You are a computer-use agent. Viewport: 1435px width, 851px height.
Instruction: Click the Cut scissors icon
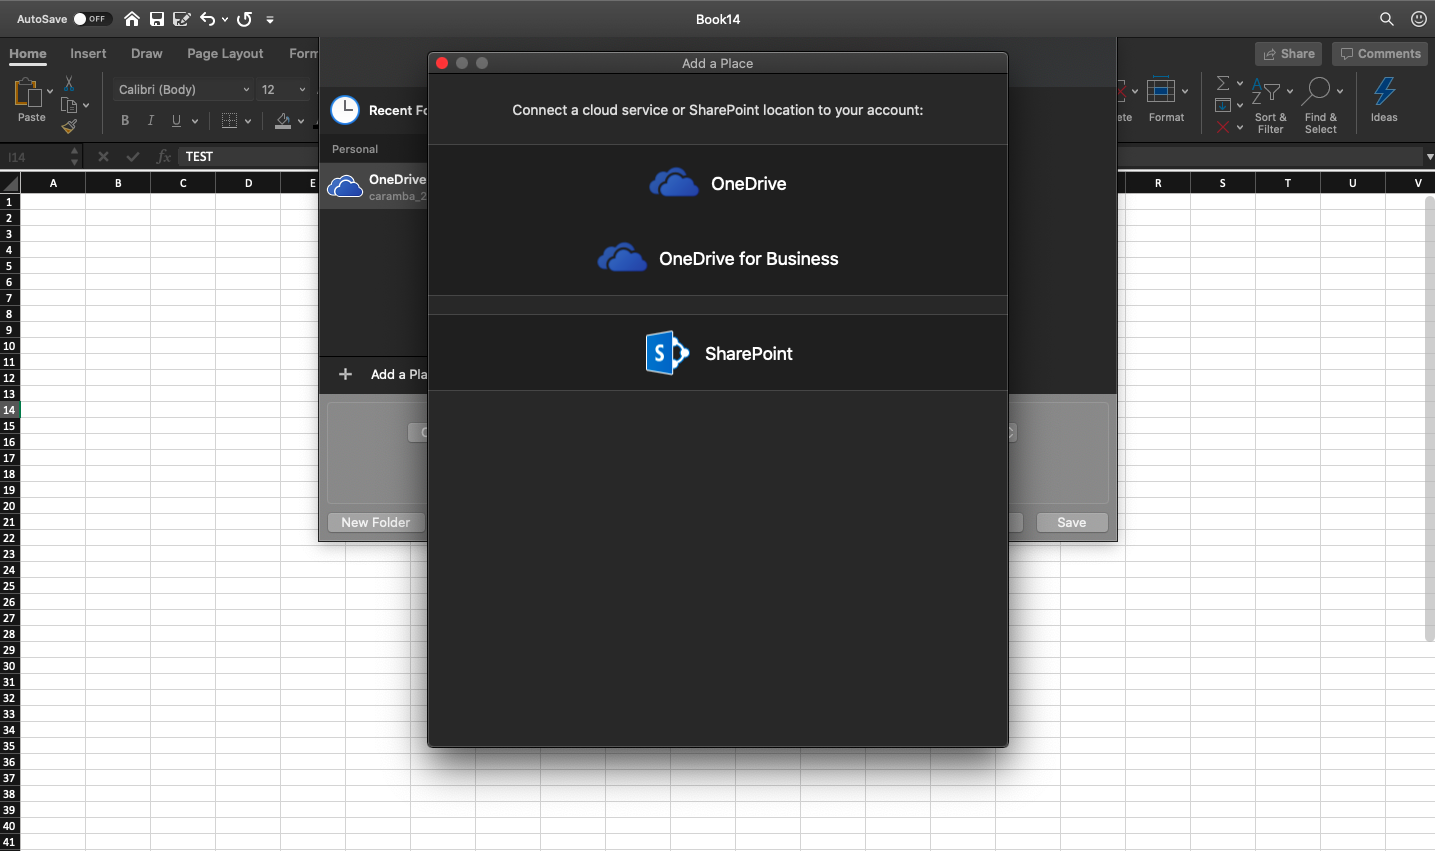point(69,84)
